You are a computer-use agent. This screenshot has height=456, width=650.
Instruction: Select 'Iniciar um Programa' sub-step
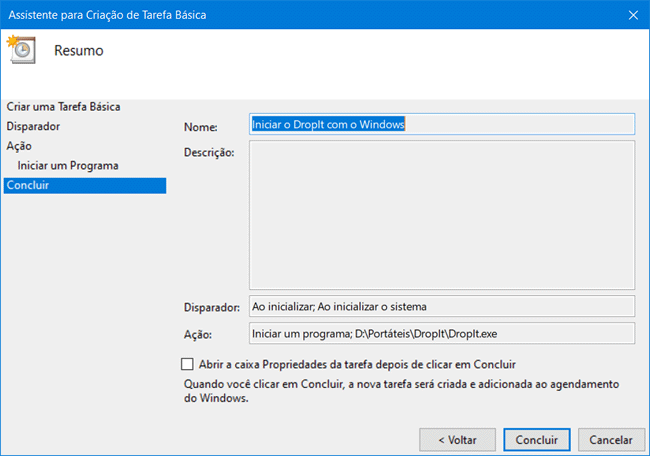68,165
